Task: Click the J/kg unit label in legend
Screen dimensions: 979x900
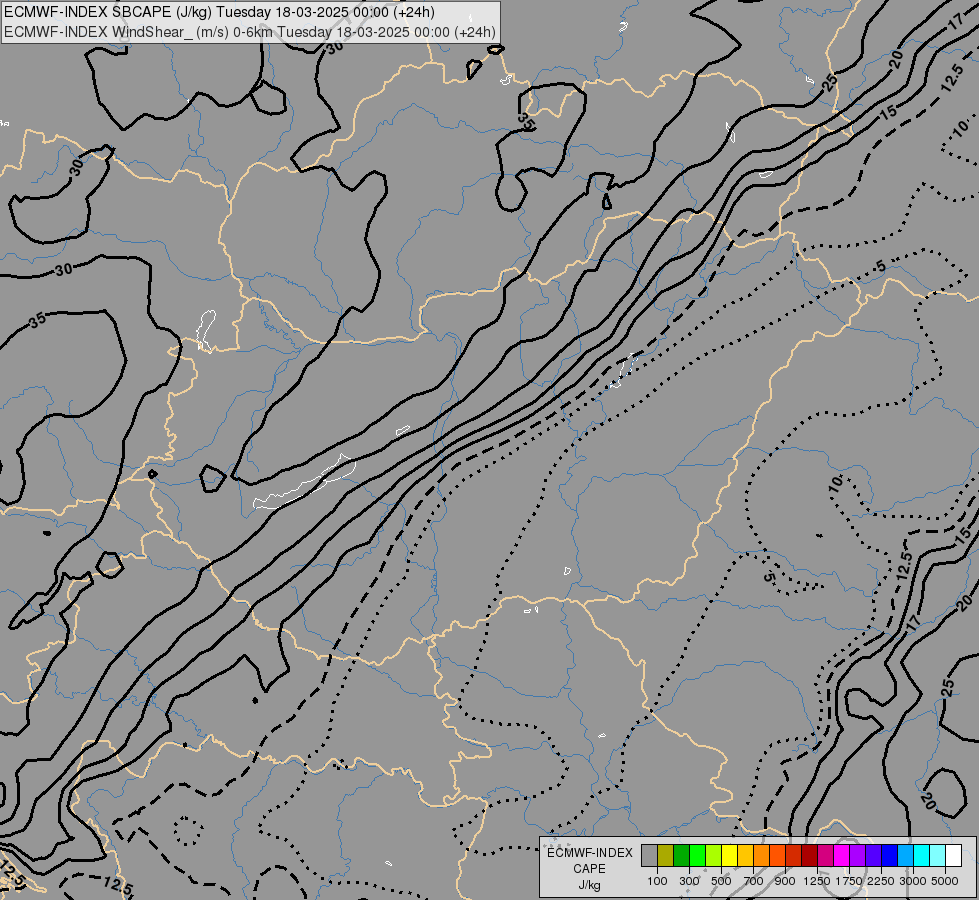Action: coord(589,886)
